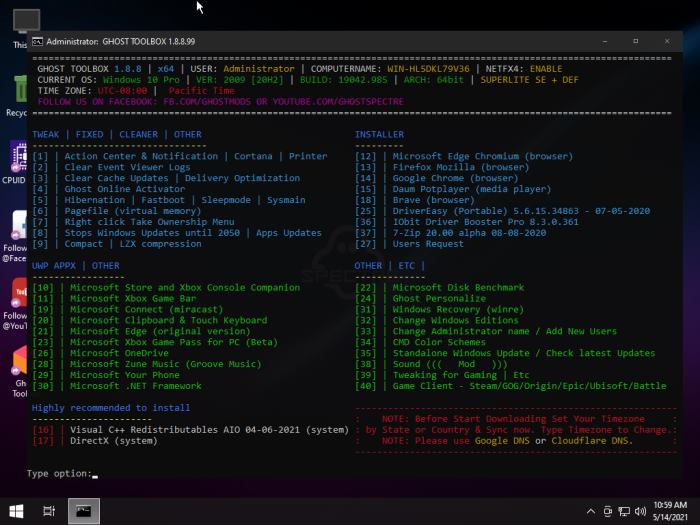Click 'Compact | LZX compression' text
This screenshot has height=525, width=700.
pos(133,244)
